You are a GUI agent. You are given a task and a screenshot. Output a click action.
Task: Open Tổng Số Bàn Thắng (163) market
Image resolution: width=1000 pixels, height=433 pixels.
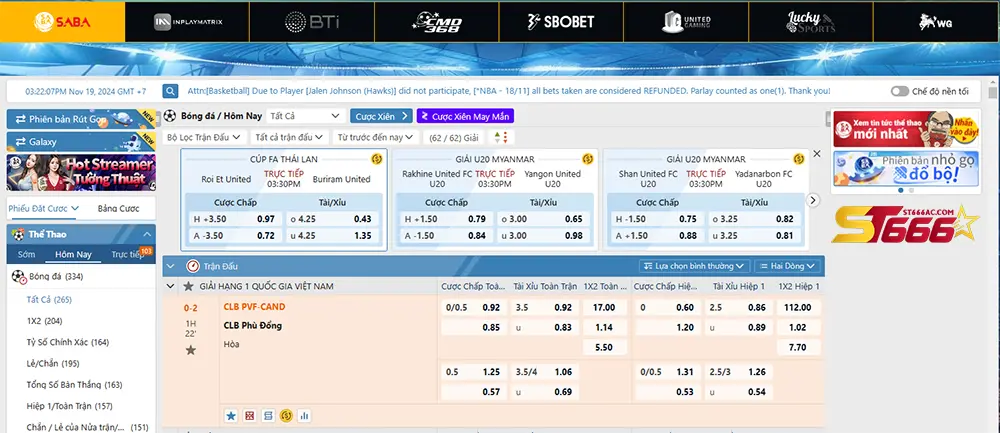[75, 385]
